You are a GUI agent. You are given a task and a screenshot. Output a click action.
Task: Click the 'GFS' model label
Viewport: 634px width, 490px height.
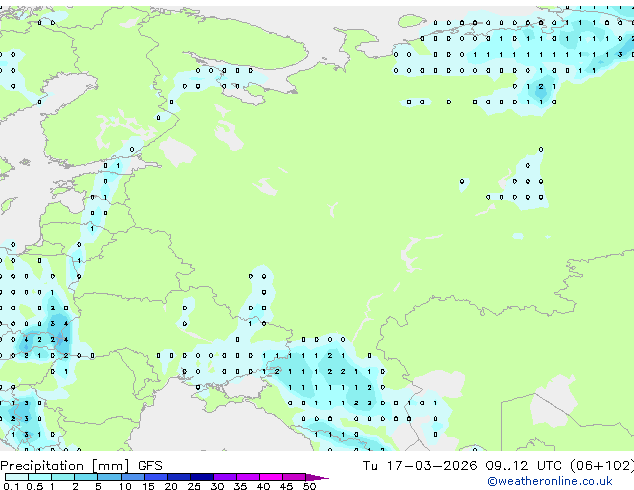[x=150, y=466]
